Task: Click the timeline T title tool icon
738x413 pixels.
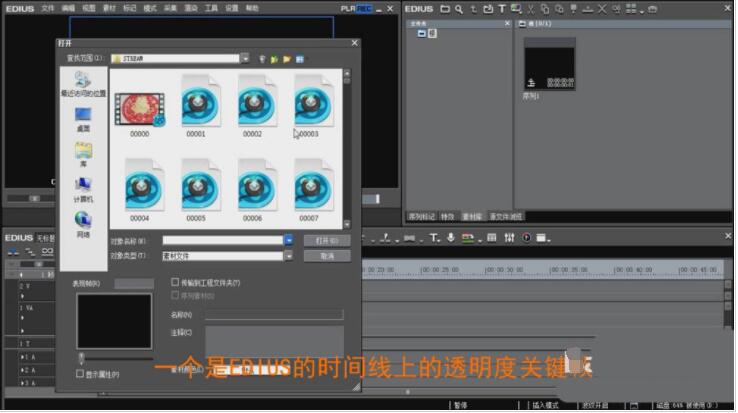Action: [x=433, y=238]
